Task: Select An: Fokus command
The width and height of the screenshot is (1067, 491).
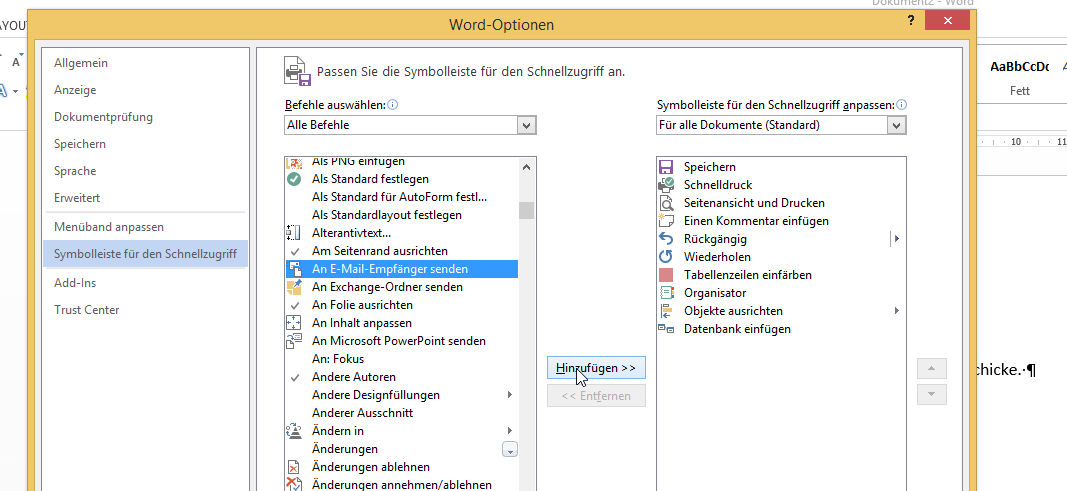Action: coord(401,358)
